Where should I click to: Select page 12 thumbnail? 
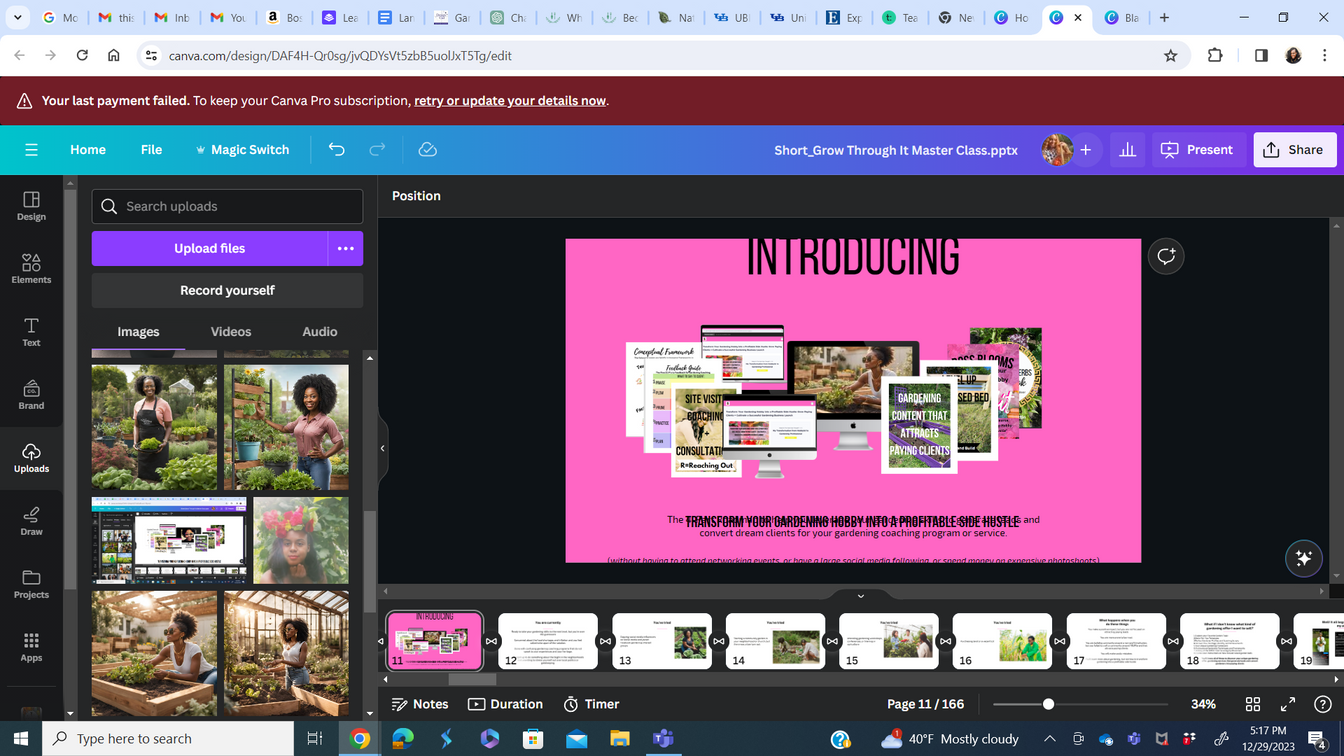click(x=548, y=641)
